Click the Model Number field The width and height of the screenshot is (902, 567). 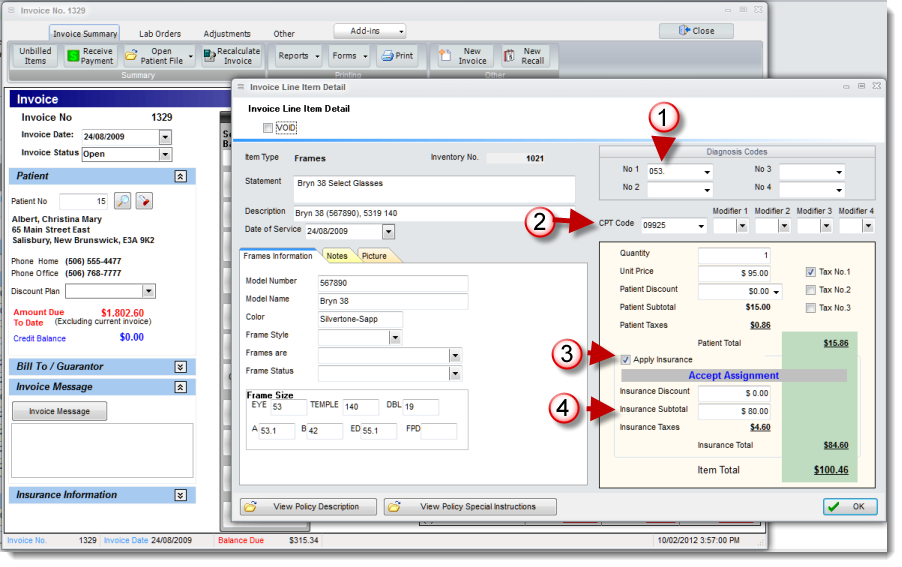point(393,283)
